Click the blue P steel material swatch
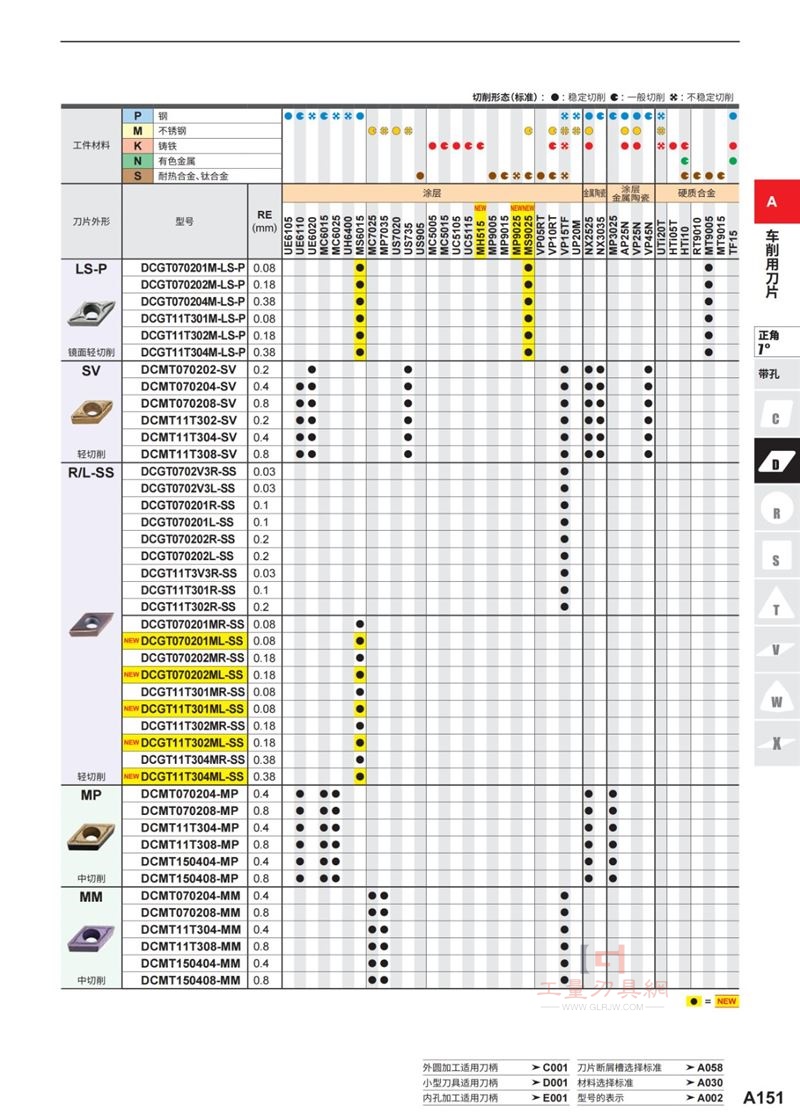 pos(138,116)
